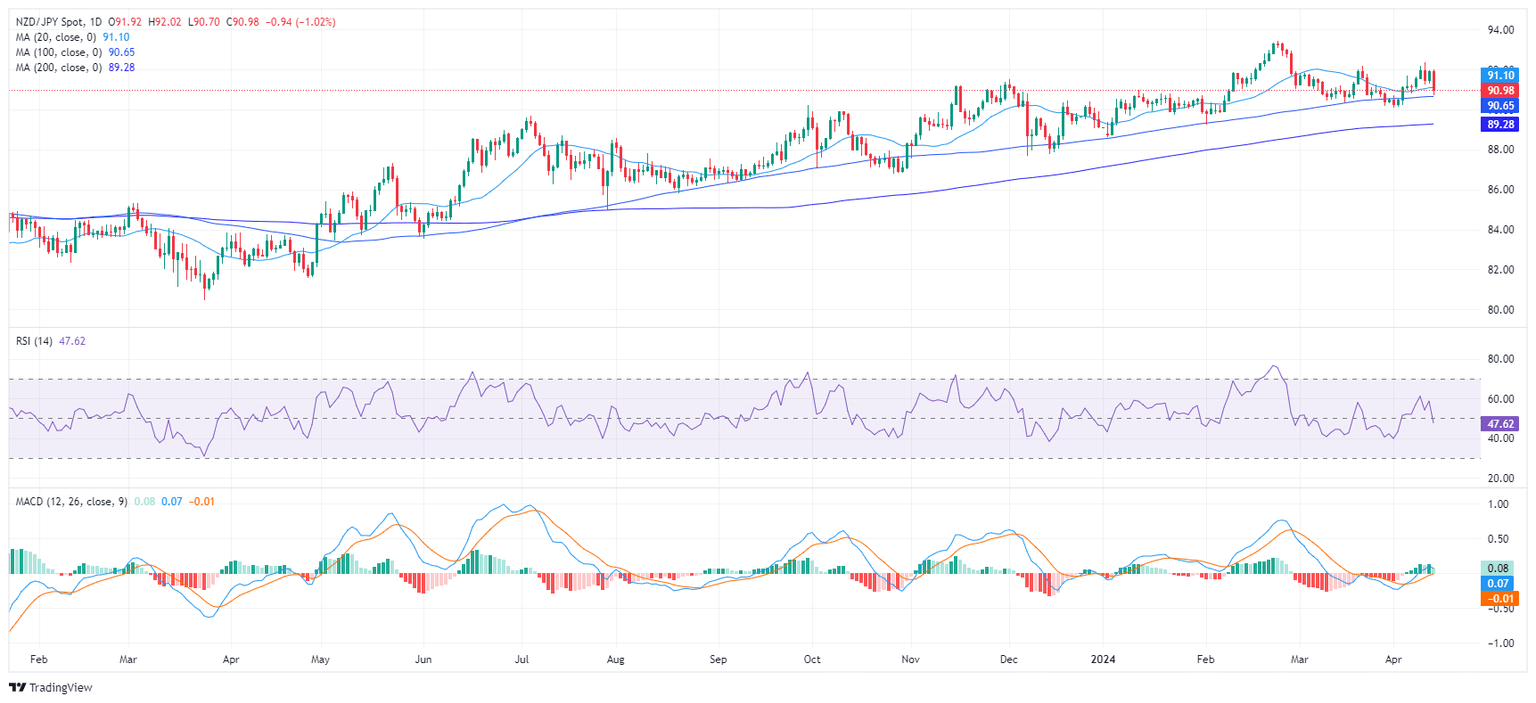Click the -0.50 MACD axis label
The height and width of the screenshot is (703, 1536).
tap(1499, 609)
